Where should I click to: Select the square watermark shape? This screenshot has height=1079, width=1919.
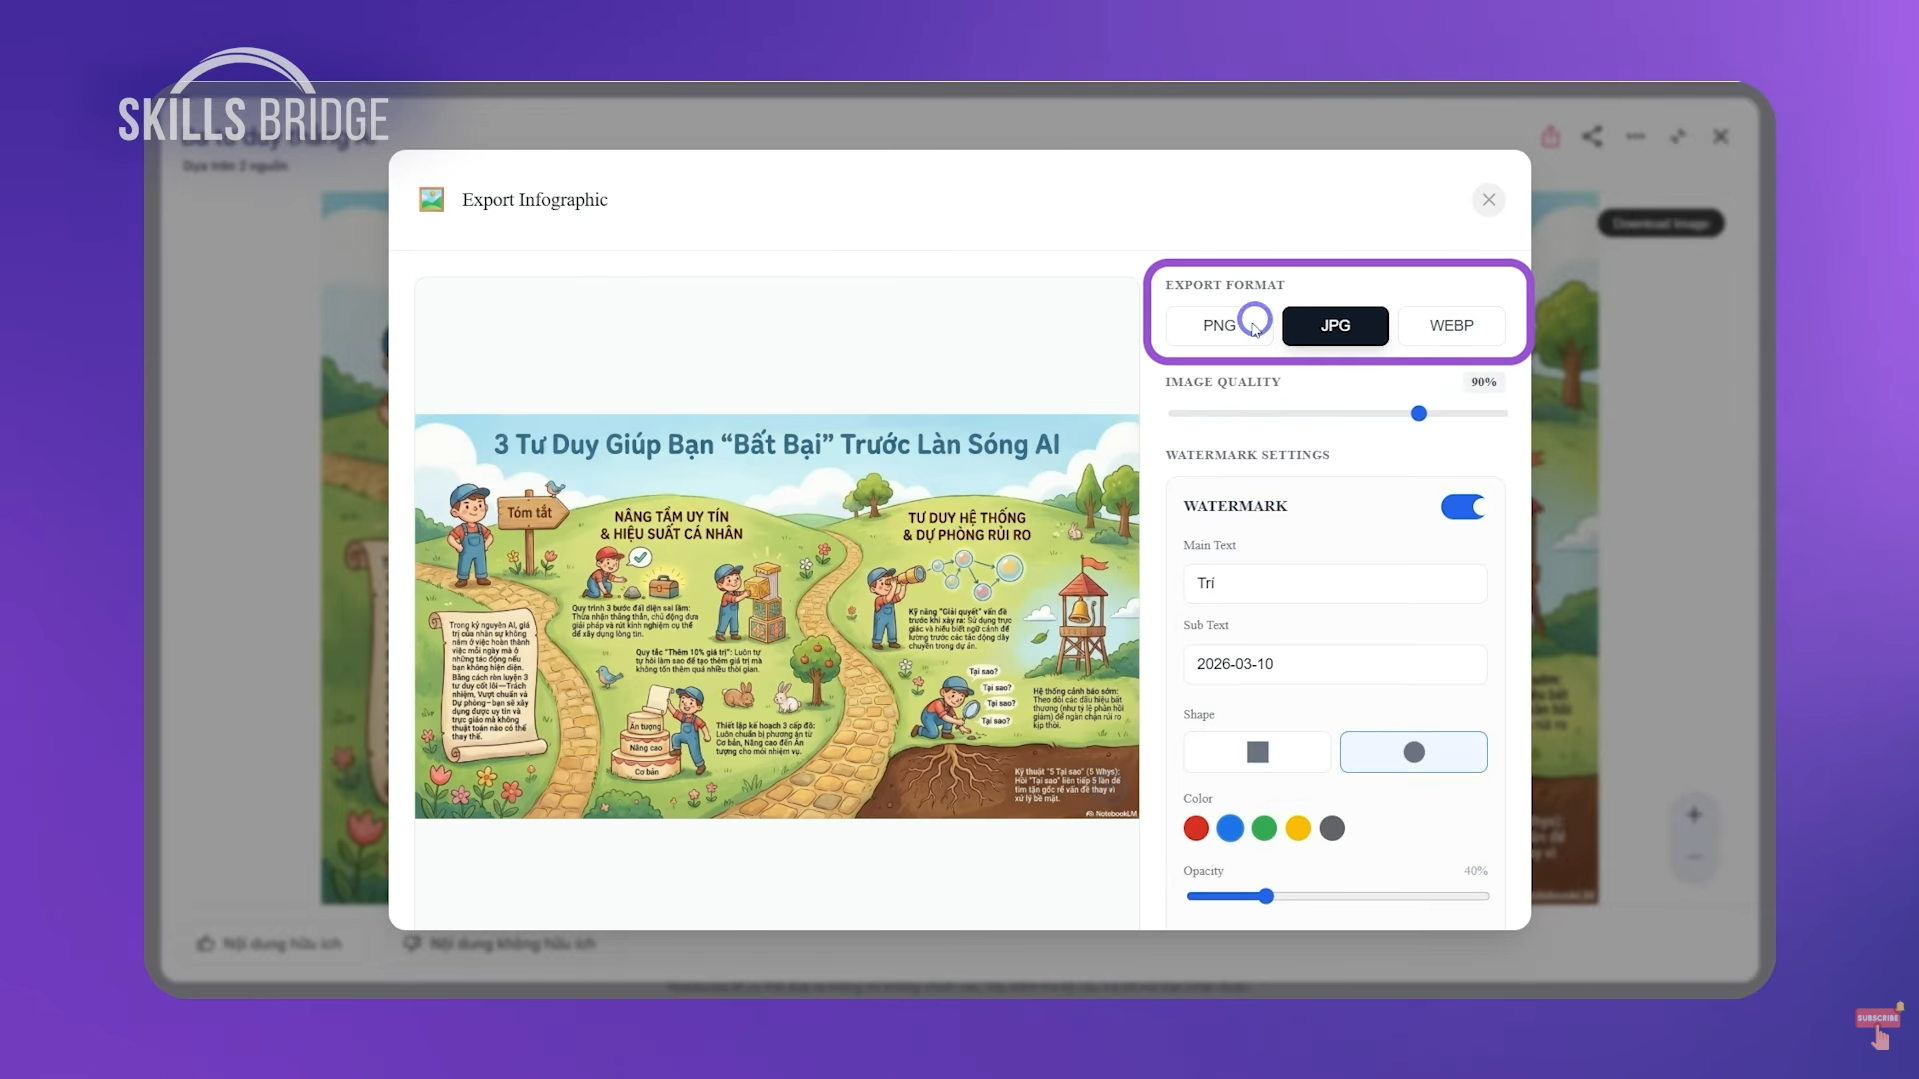point(1257,752)
